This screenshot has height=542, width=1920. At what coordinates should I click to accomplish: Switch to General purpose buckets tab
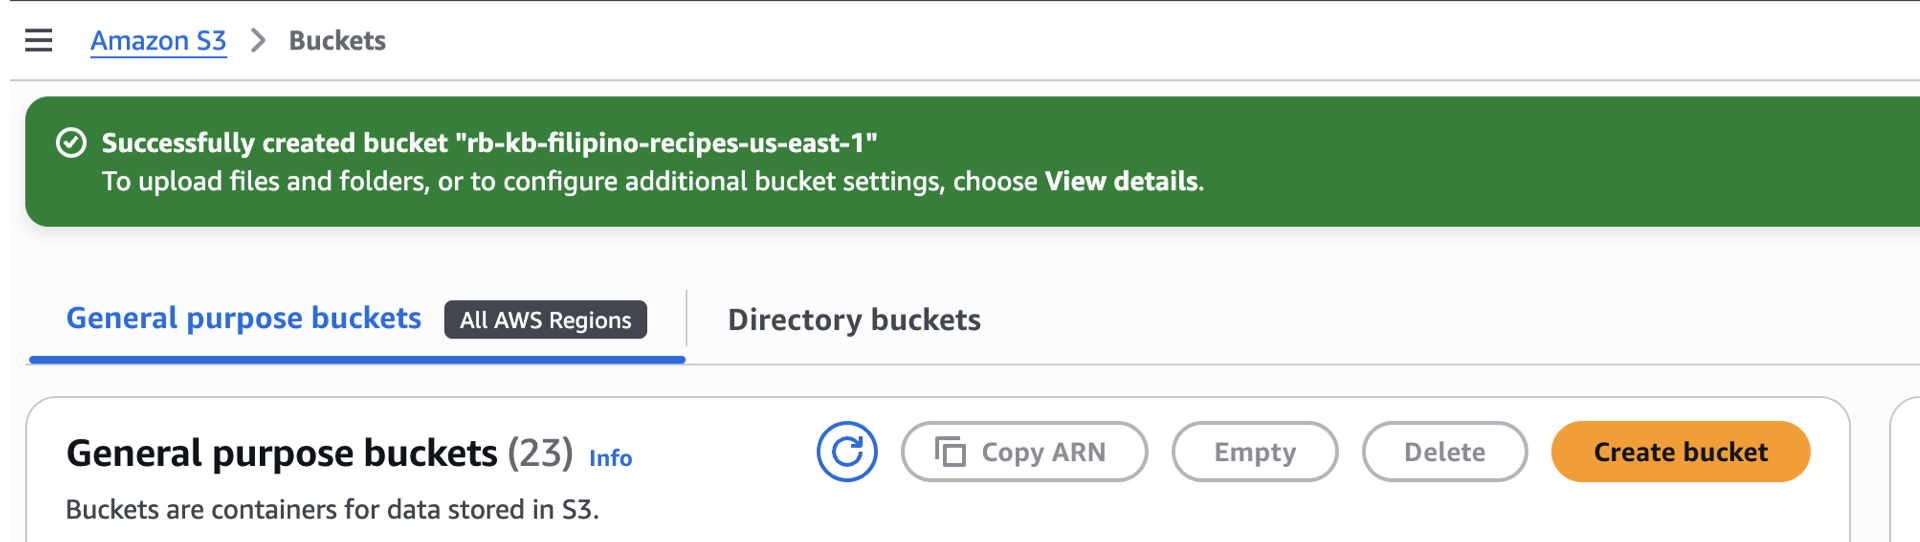coord(243,318)
